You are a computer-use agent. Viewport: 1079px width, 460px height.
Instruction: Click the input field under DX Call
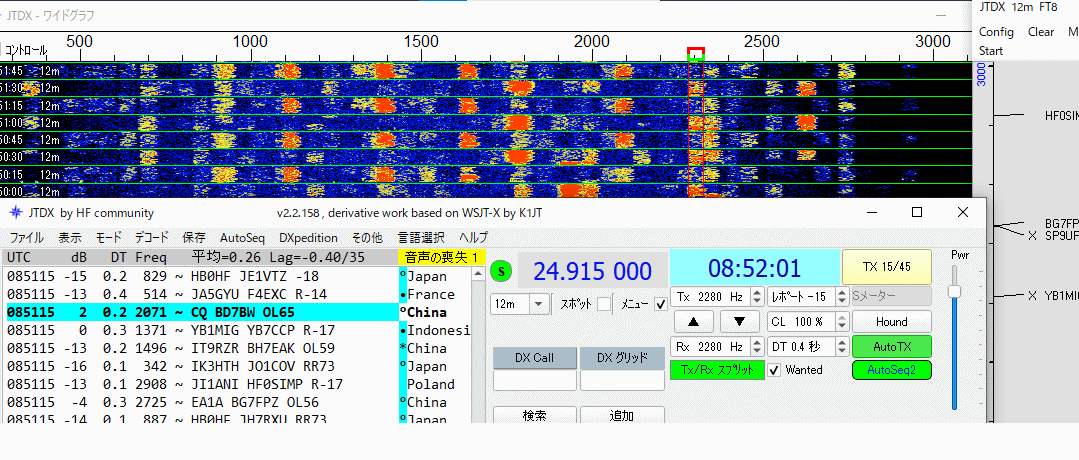point(535,380)
